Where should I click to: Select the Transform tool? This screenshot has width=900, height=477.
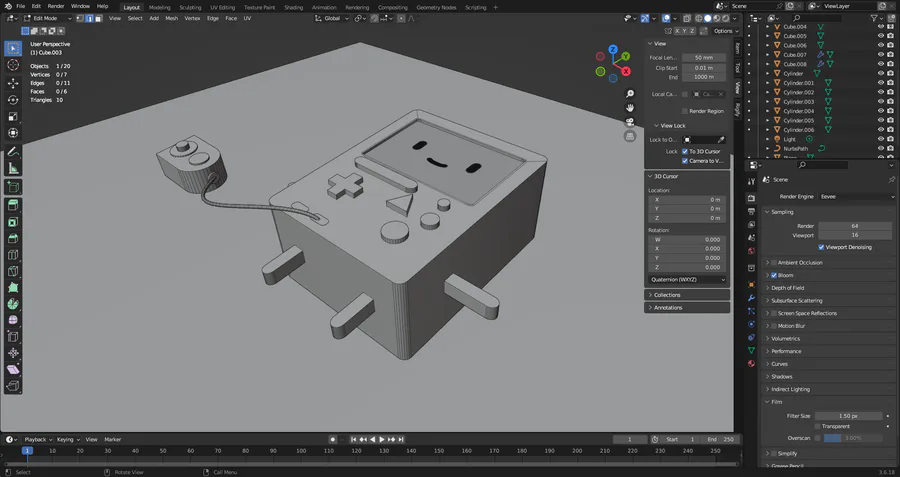pyautogui.click(x=13, y=133)
